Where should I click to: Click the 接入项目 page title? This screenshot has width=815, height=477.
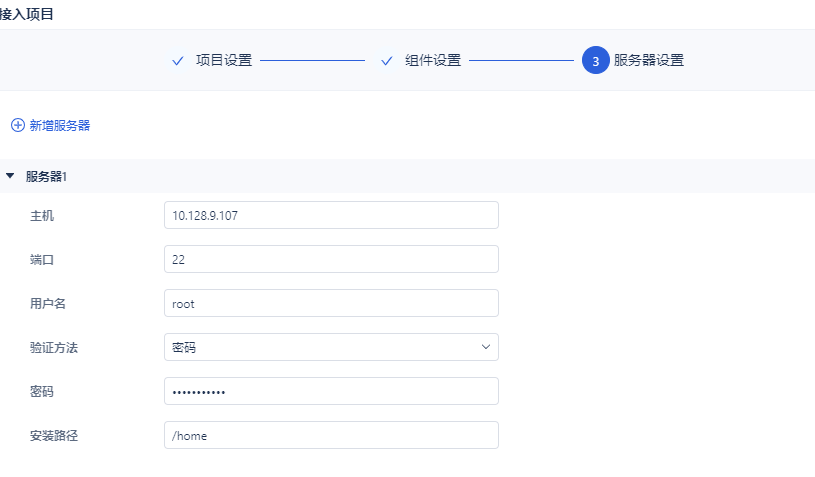[27, 14]
